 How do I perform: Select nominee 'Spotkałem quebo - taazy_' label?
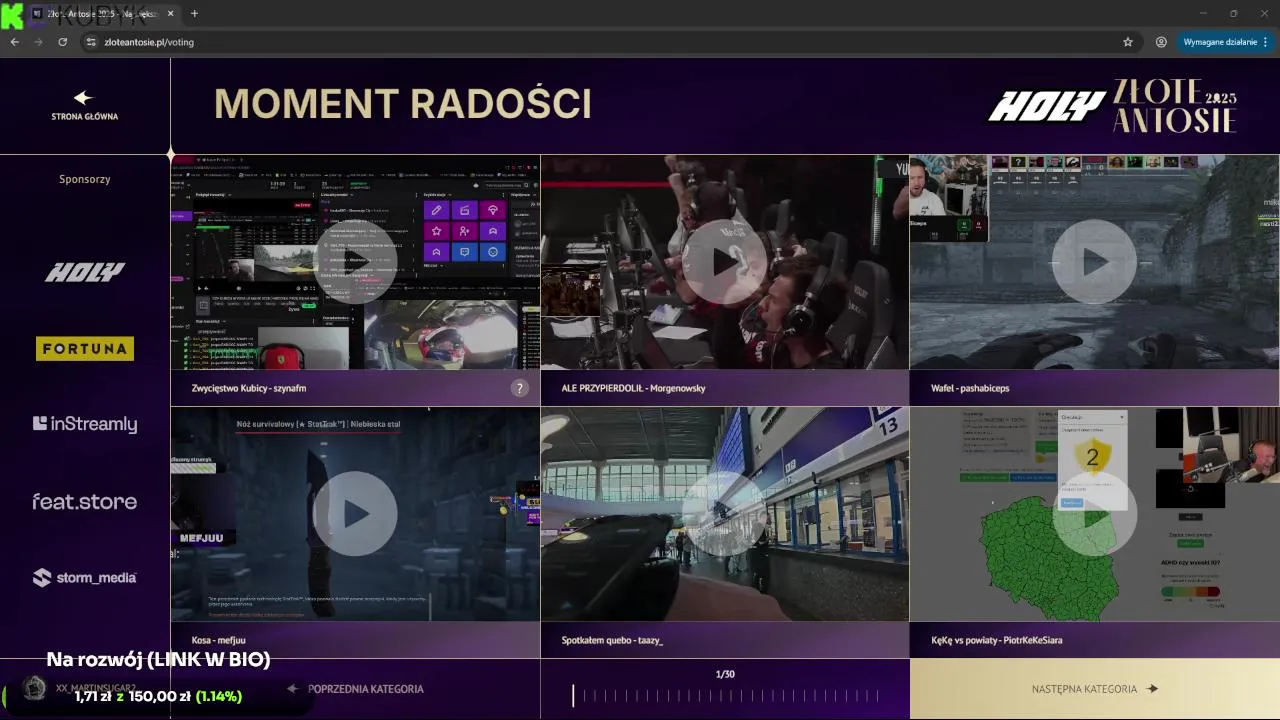click(x=612, y=640)
